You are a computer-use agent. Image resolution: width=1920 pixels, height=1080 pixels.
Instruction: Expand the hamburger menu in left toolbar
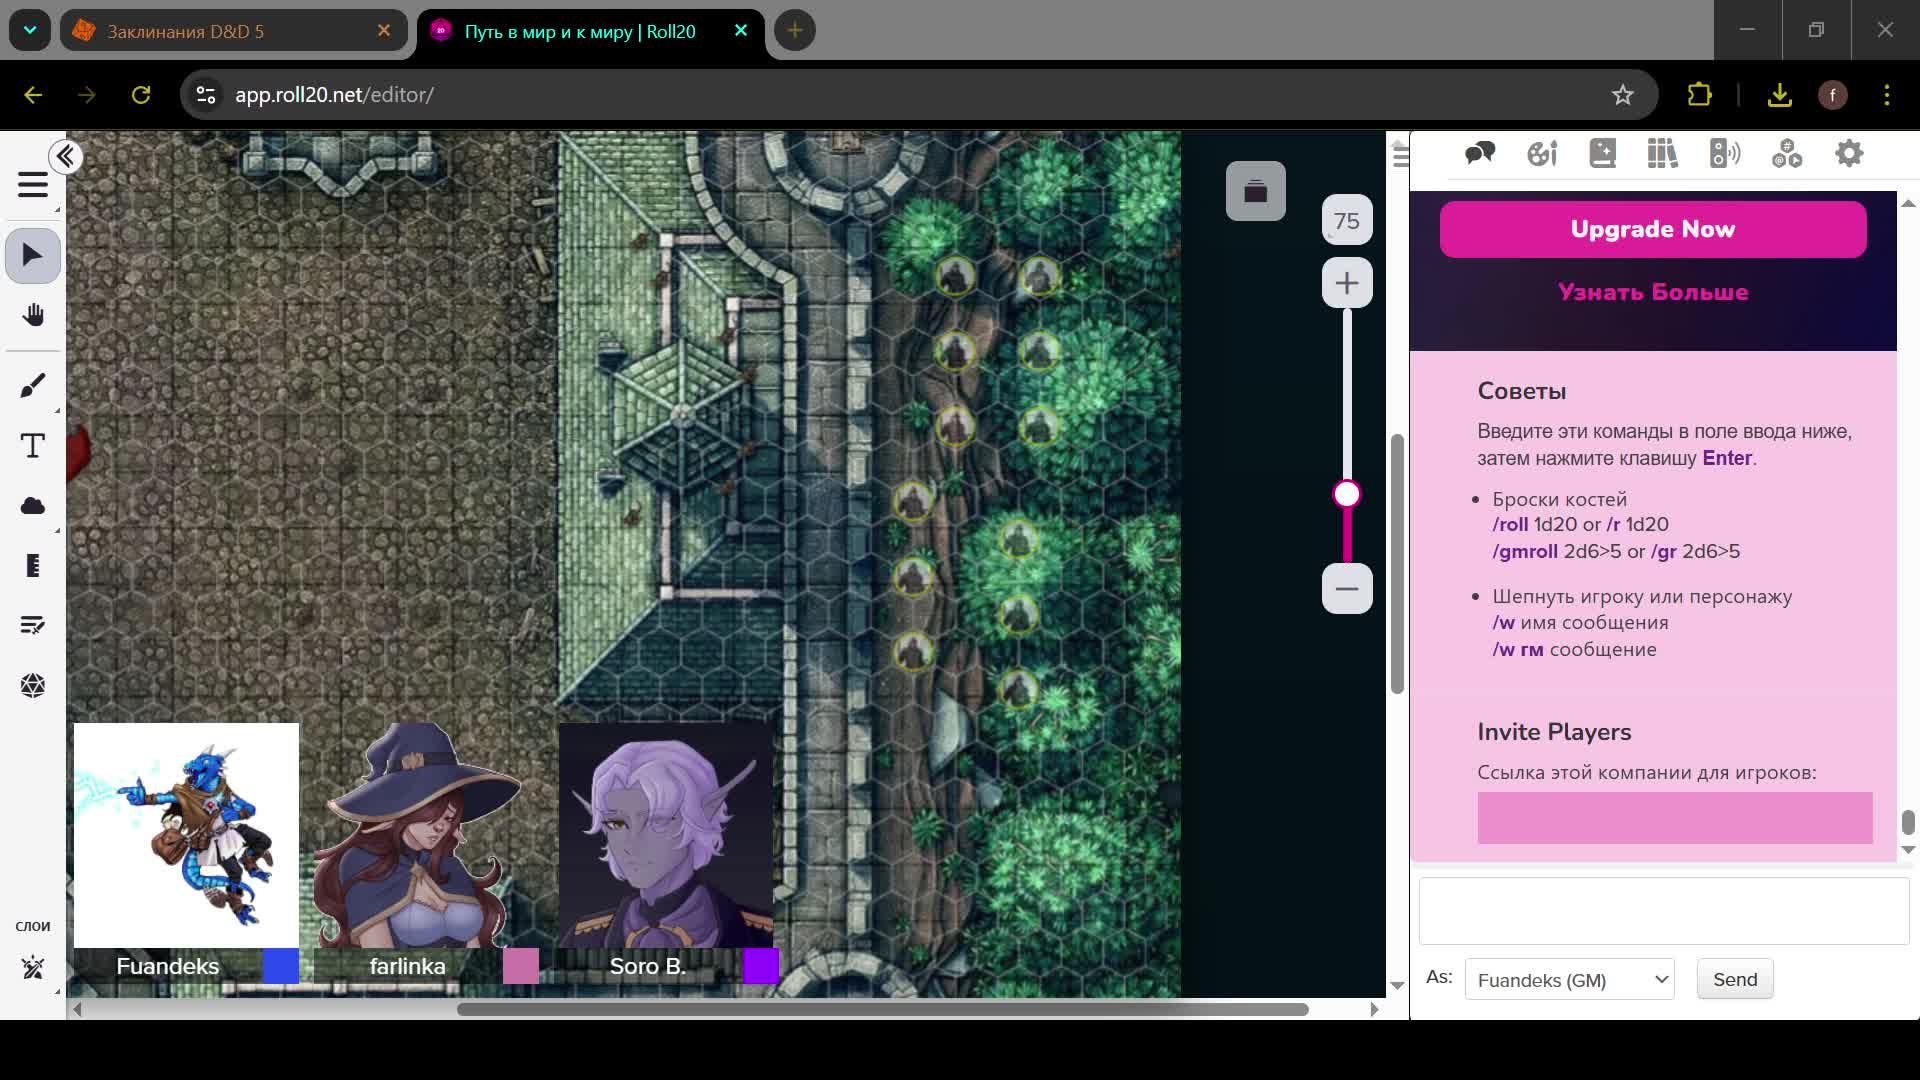(33, 185)
